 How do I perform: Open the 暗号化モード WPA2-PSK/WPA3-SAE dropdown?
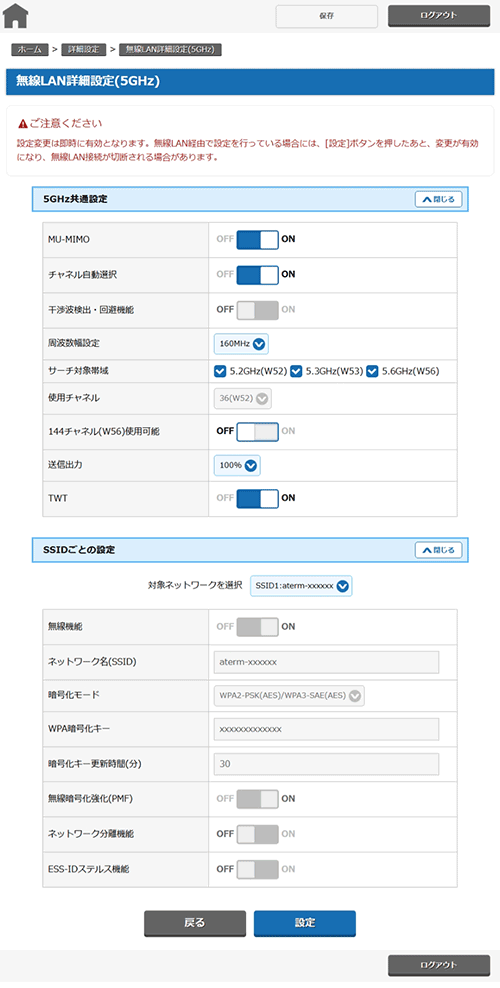point(289,696)
